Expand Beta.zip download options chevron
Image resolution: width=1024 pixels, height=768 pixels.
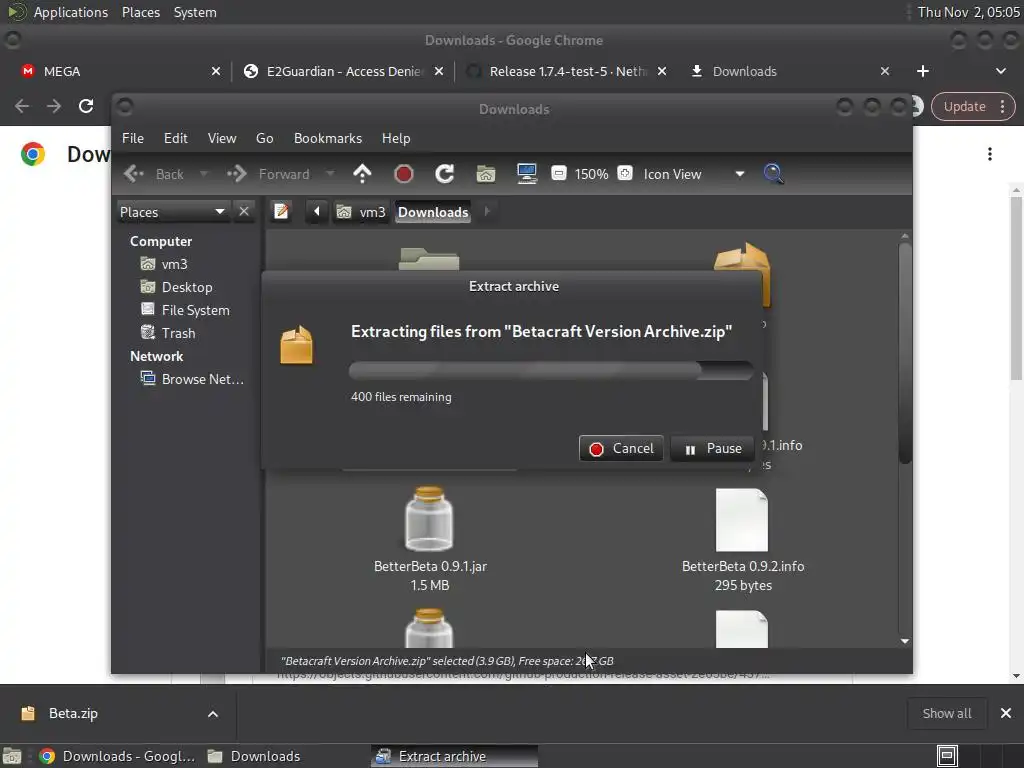tap(212, 714)
